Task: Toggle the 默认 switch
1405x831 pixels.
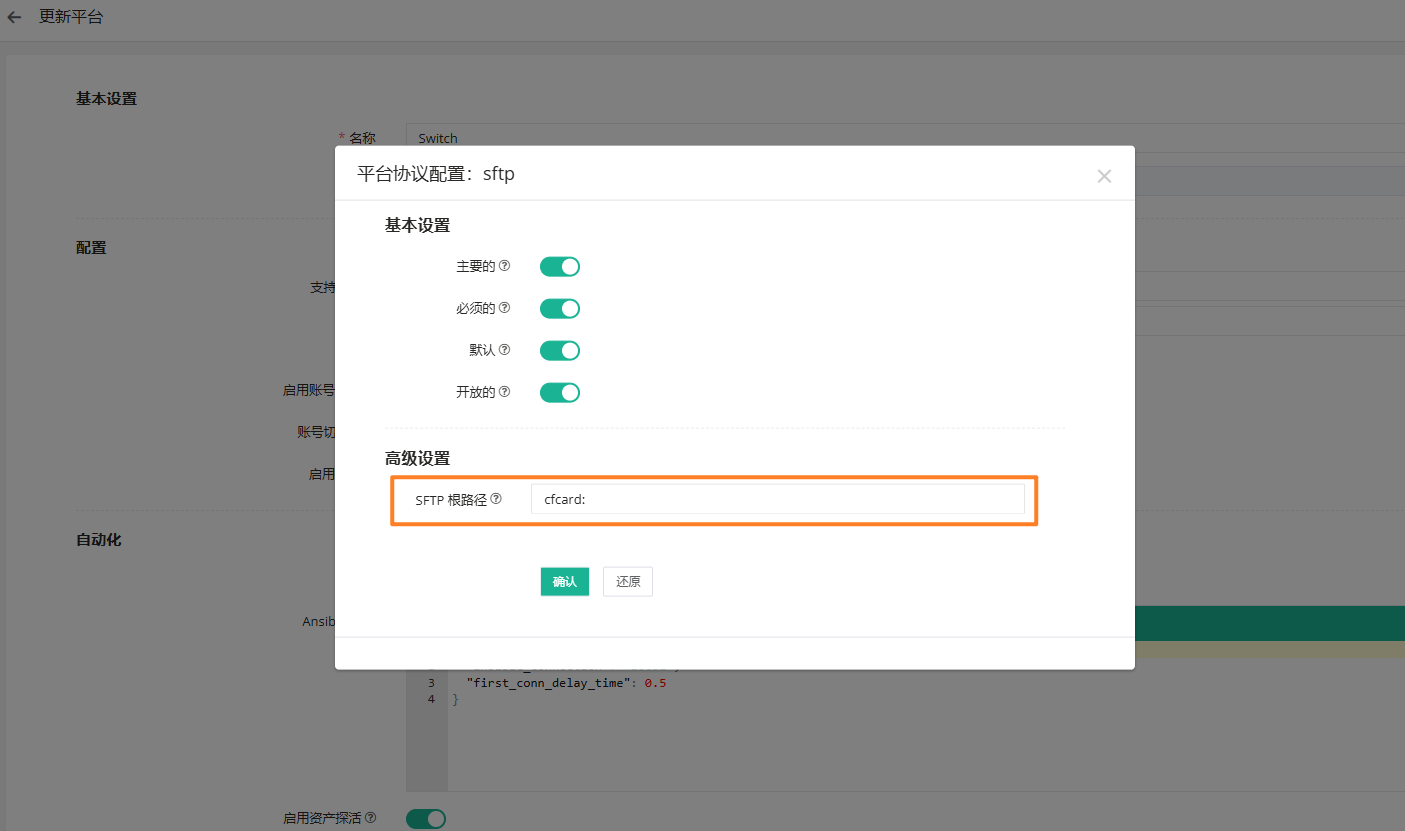Action: 560,350
